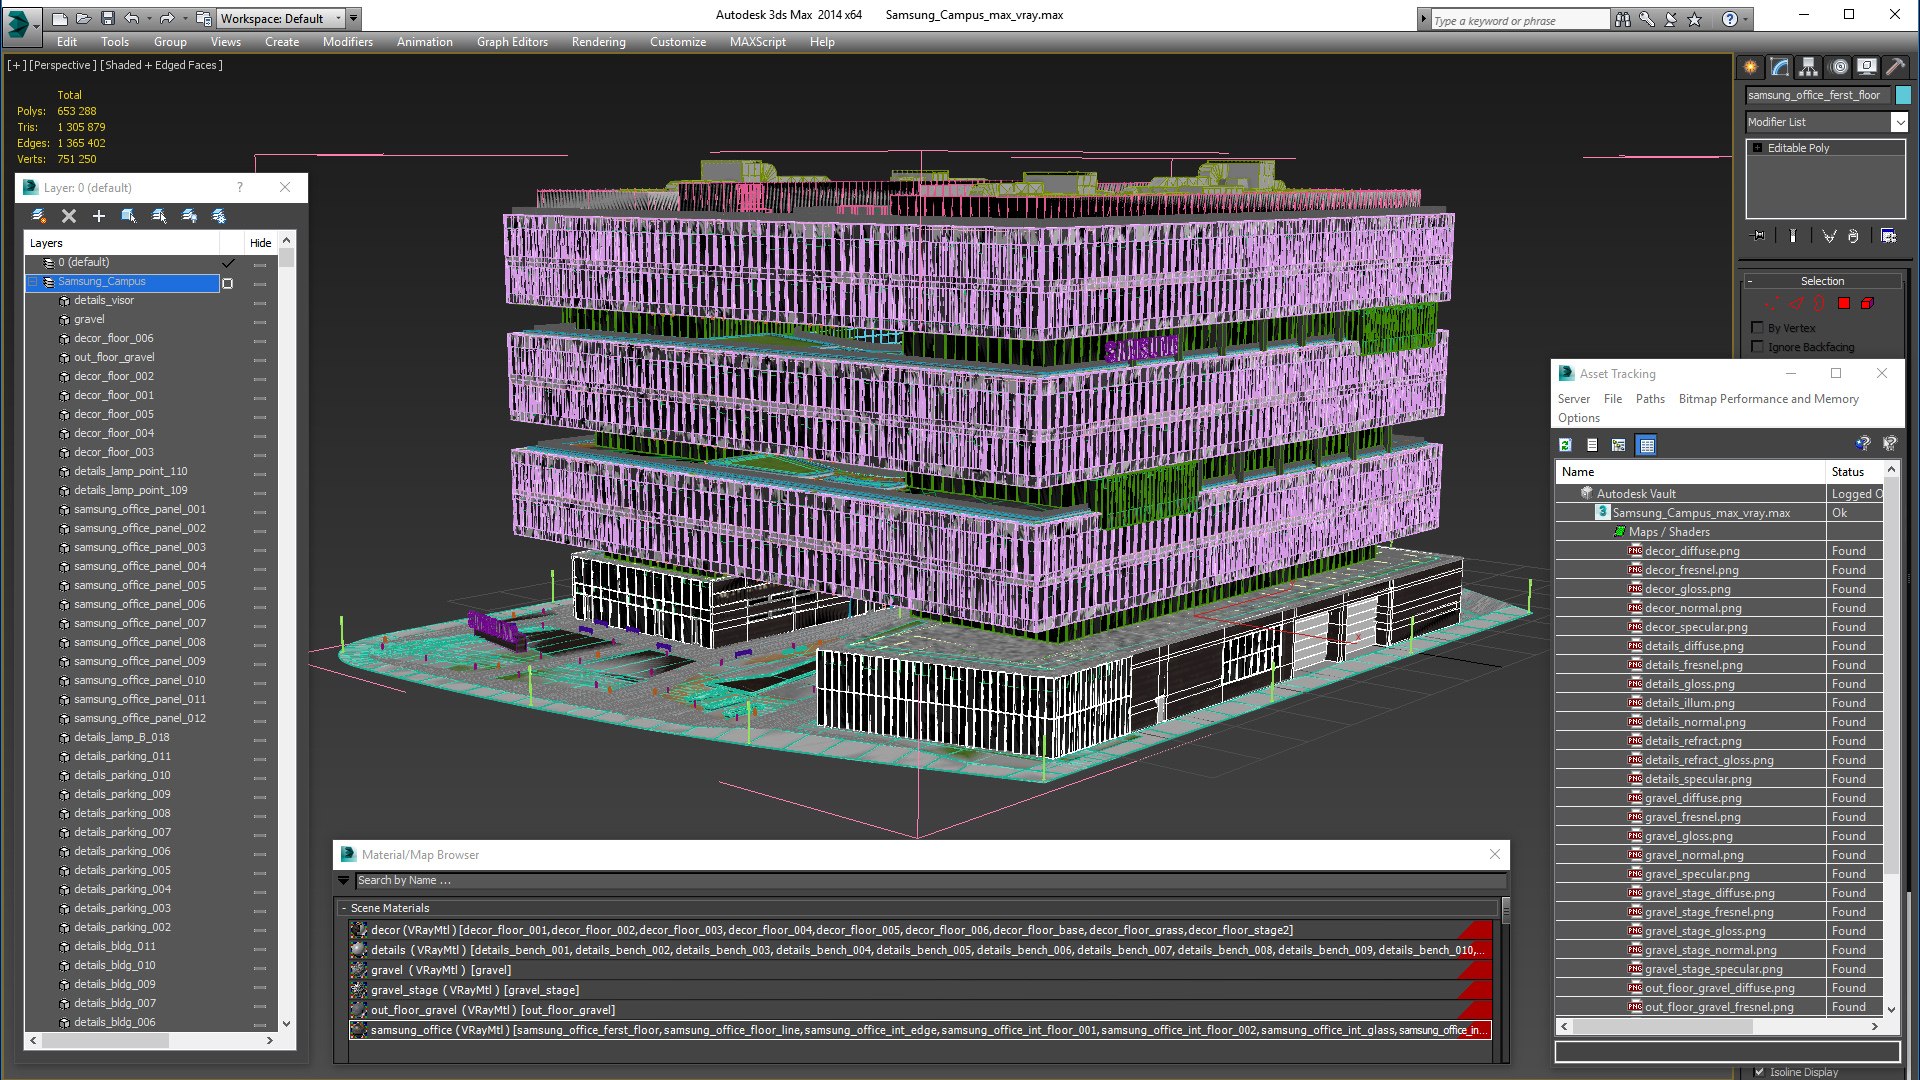Image resolution: width=1920 pixels, height=1080 pixels.
Task: Click the Undo arrow icon
Action: (132, 18)
